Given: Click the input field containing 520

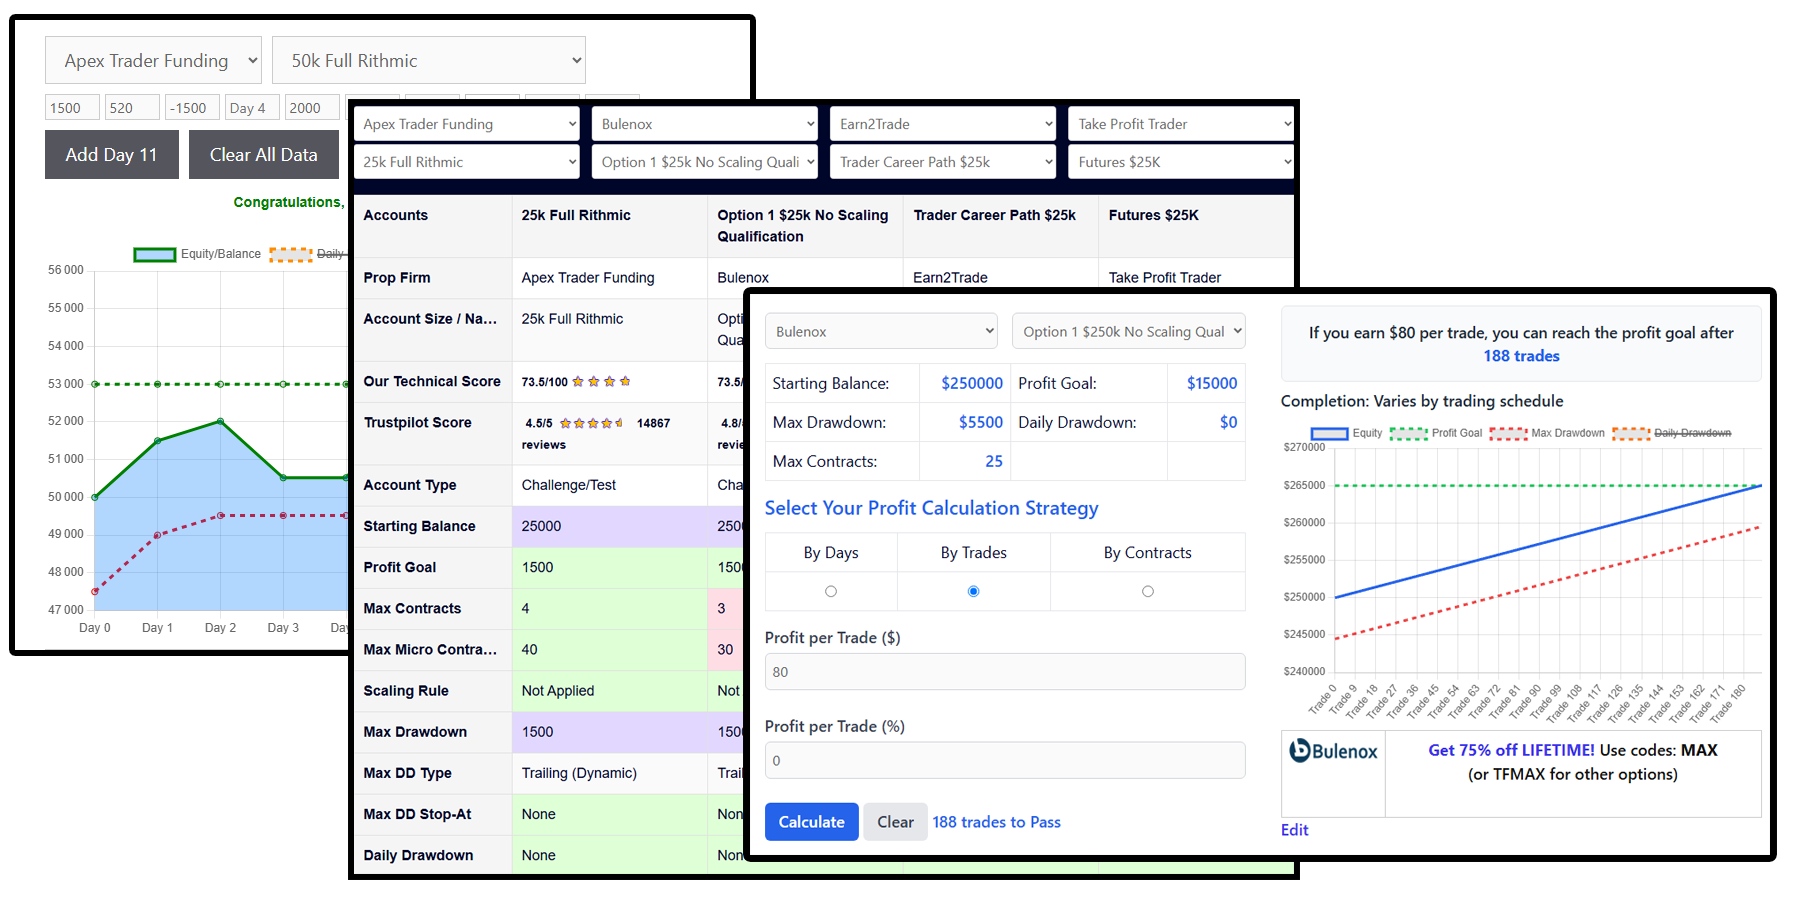Looking at the screenshot, I should tap(132, 108).
